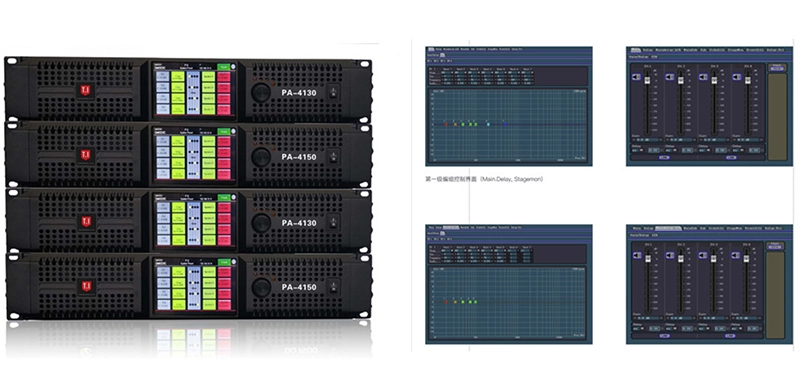Mute IN 1 speaker icon in upper mixer panel
This screenshot has height=387, width=800.
point(637,77)
